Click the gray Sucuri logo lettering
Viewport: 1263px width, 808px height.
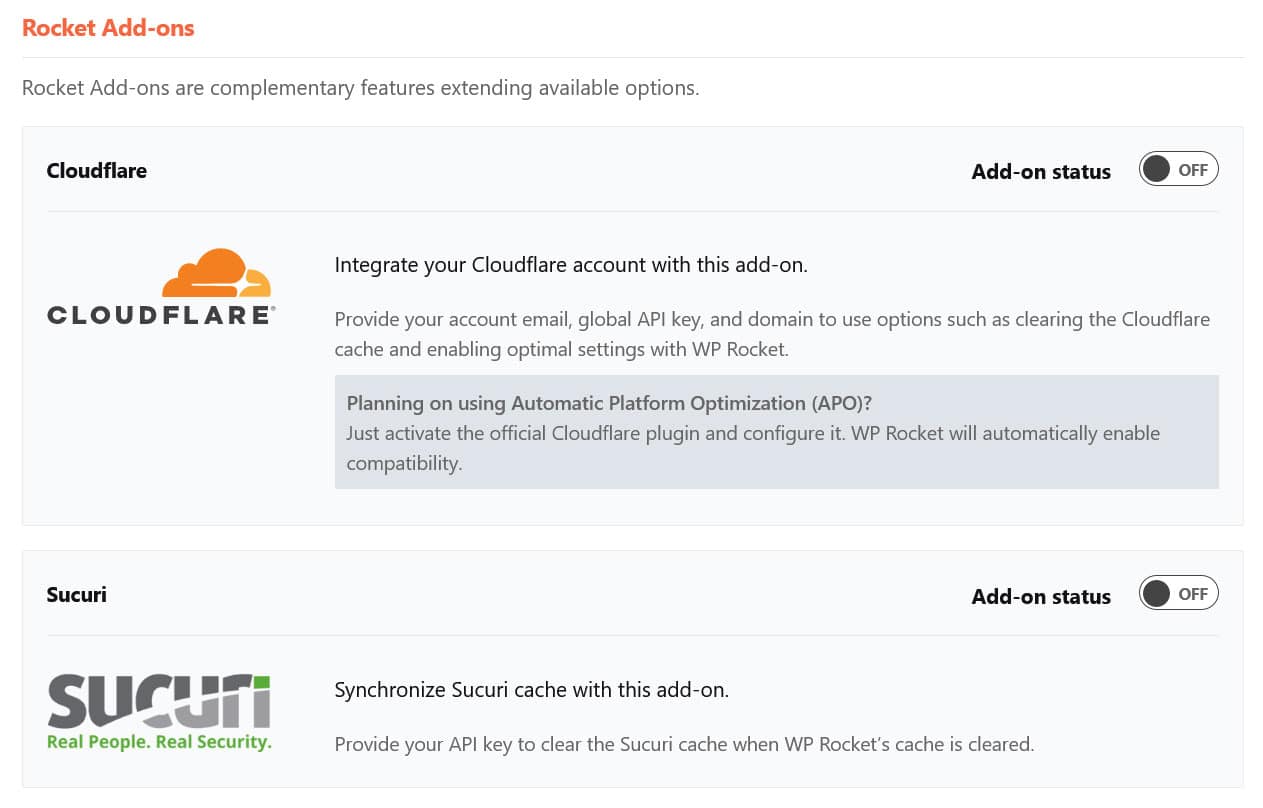pos(159,702)
